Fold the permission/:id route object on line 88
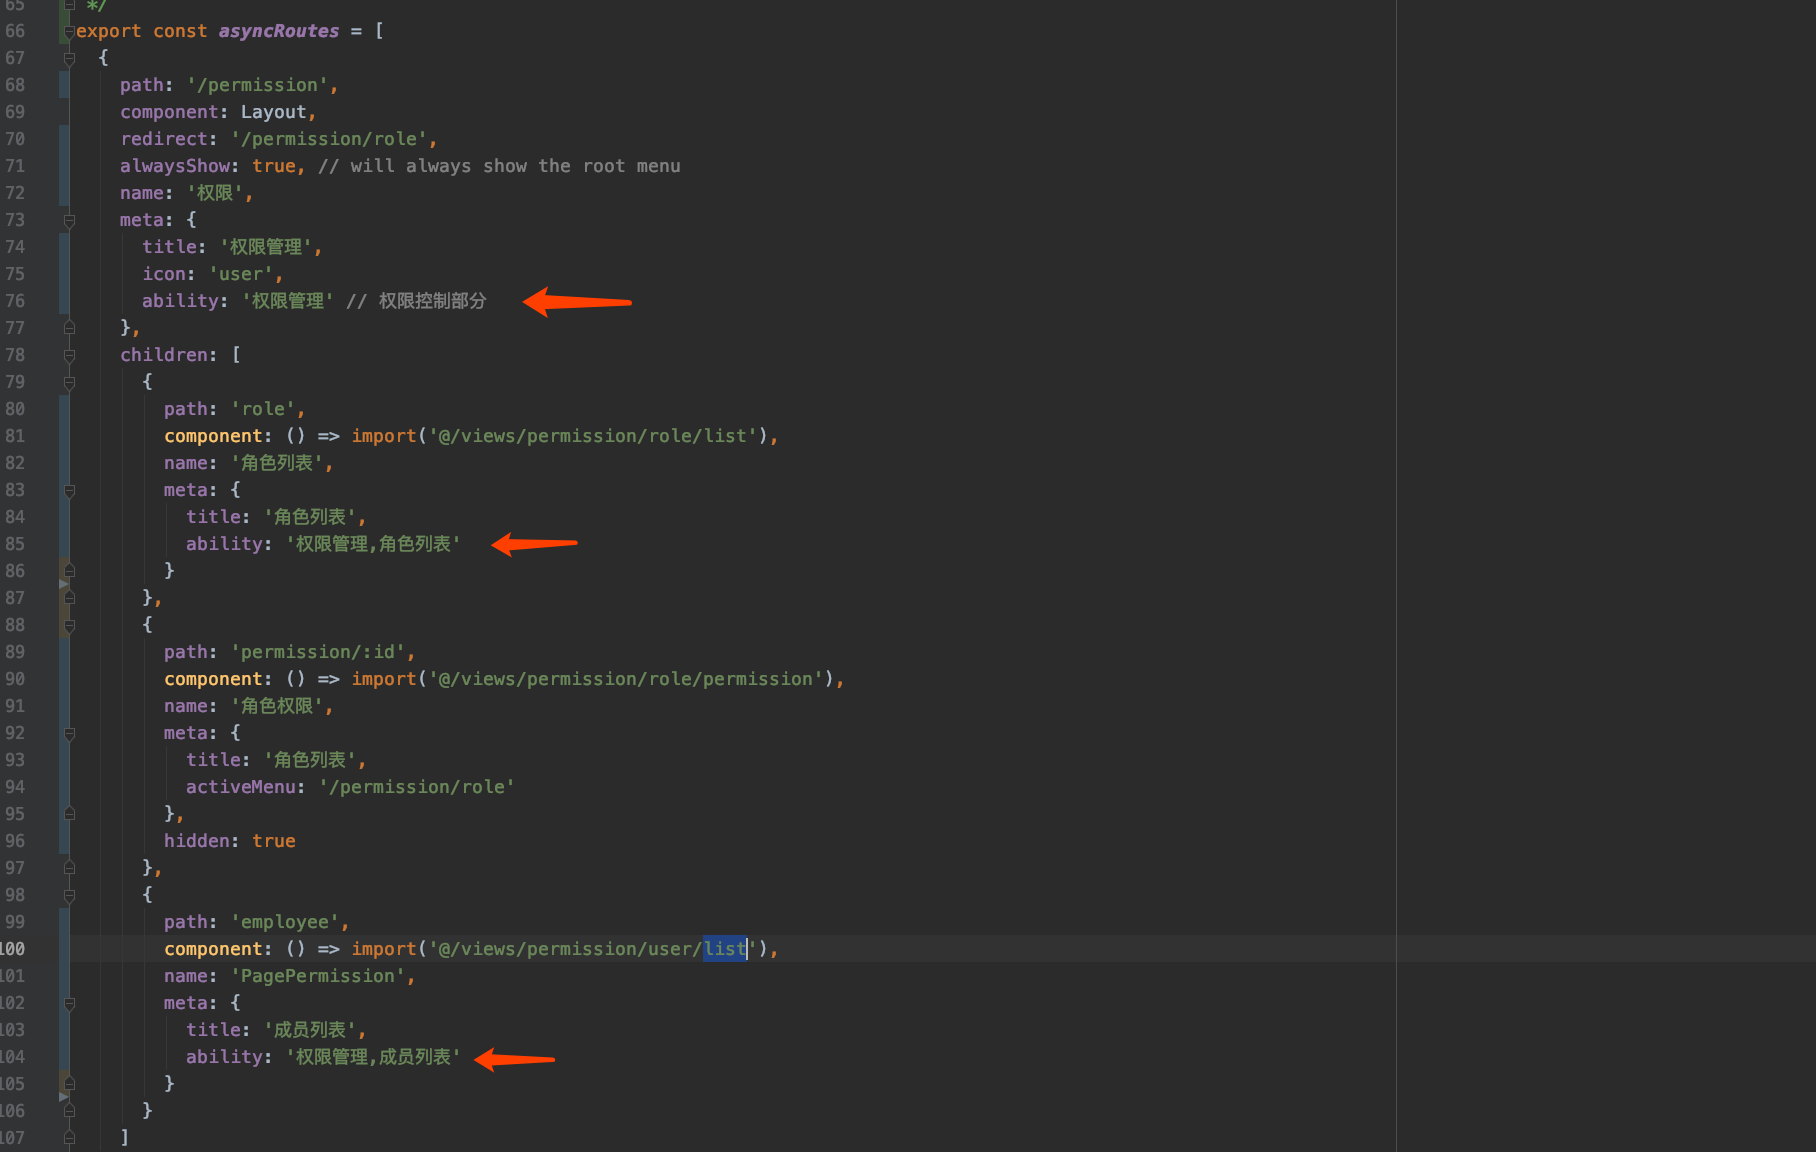This screenshot has height=1152, width=1816. [69, 626]
